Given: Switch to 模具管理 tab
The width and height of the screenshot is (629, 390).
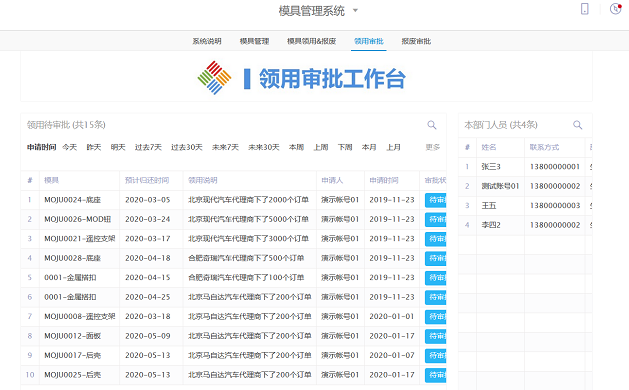Looking at the screenshot, I should tap(254, 41).
